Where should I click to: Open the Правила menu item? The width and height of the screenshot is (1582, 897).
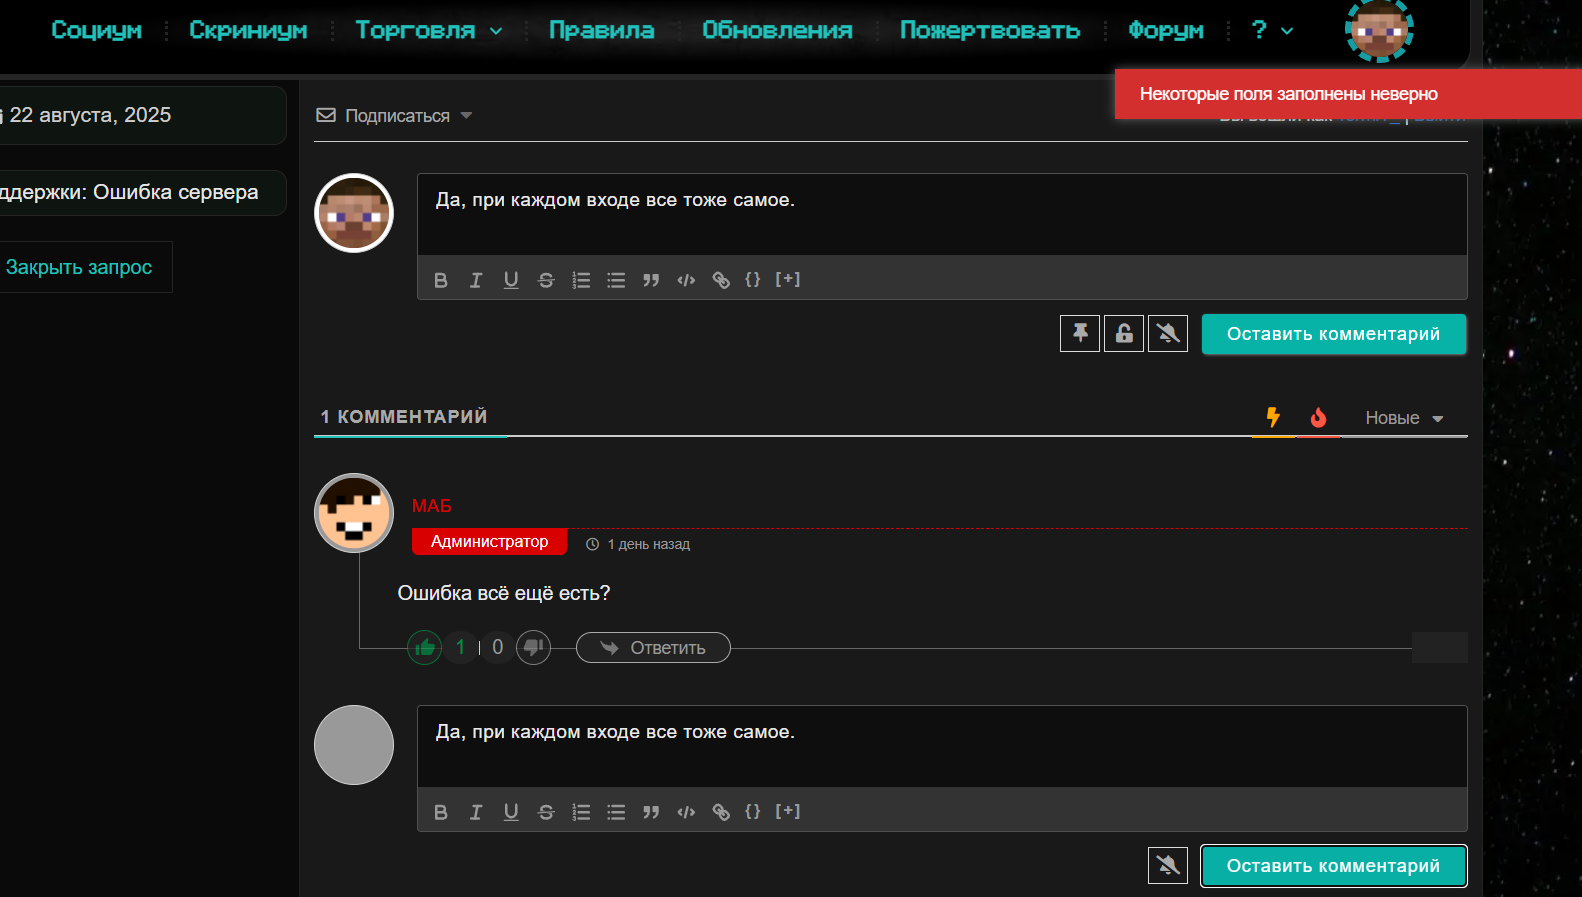[x=601, y=30]
